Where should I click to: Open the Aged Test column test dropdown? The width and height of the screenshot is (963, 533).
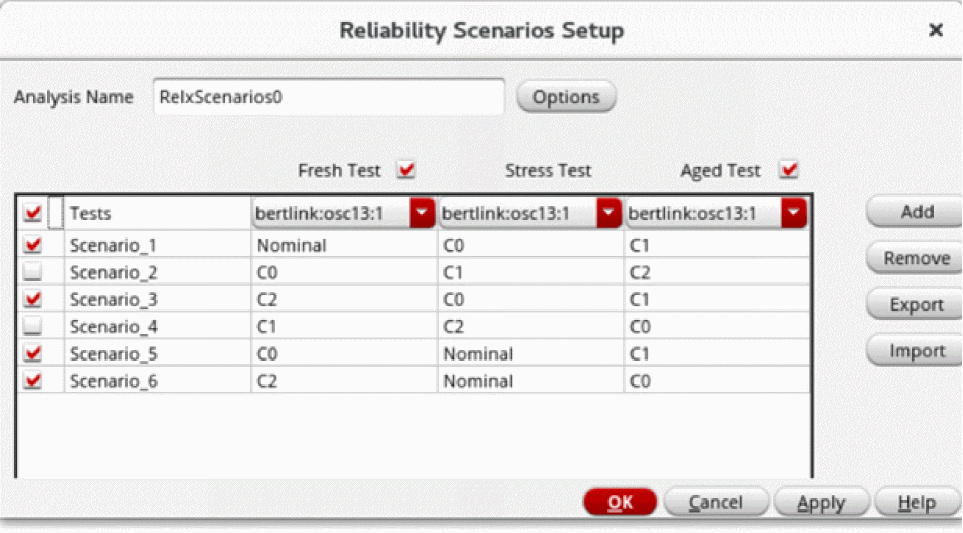(x=795, y=213)
